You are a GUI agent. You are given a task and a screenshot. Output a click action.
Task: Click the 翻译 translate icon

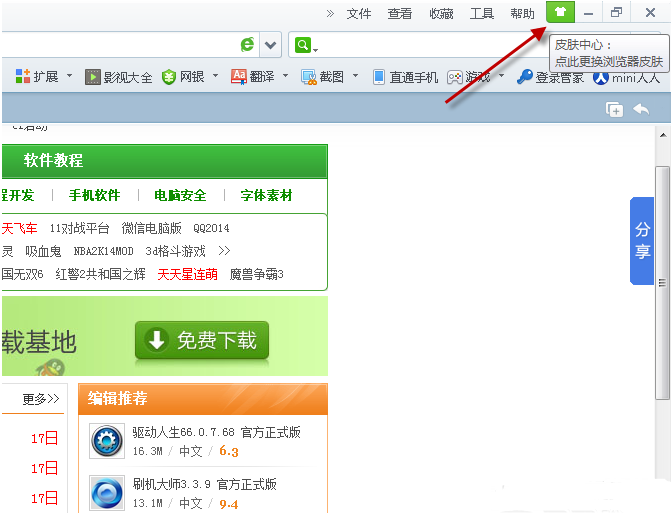[x=239, y=77]
